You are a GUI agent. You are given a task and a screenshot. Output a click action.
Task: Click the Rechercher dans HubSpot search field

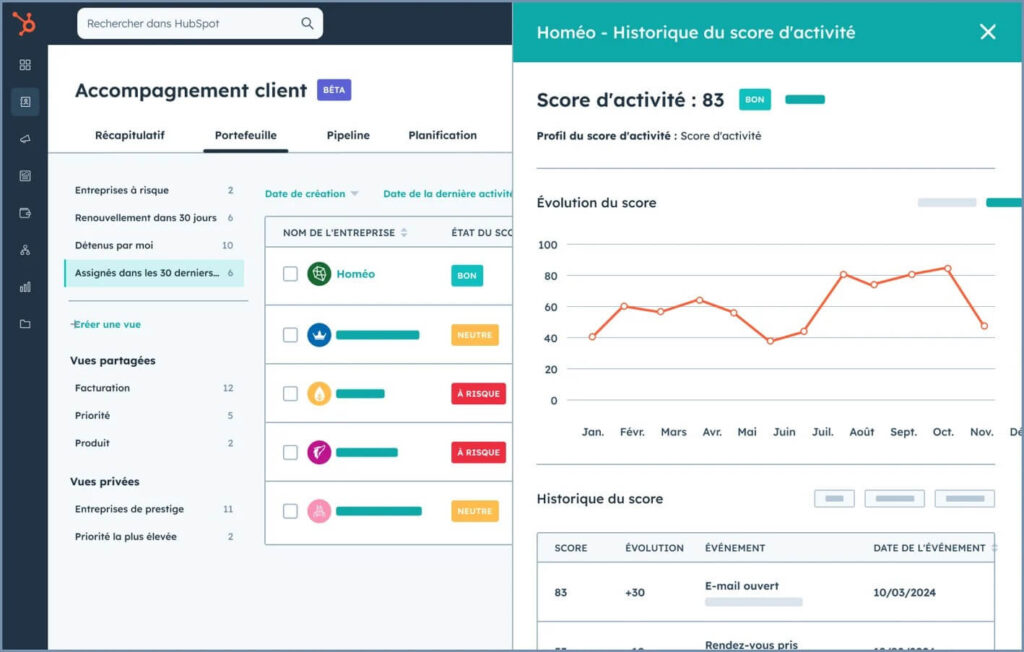pos(190,23)
